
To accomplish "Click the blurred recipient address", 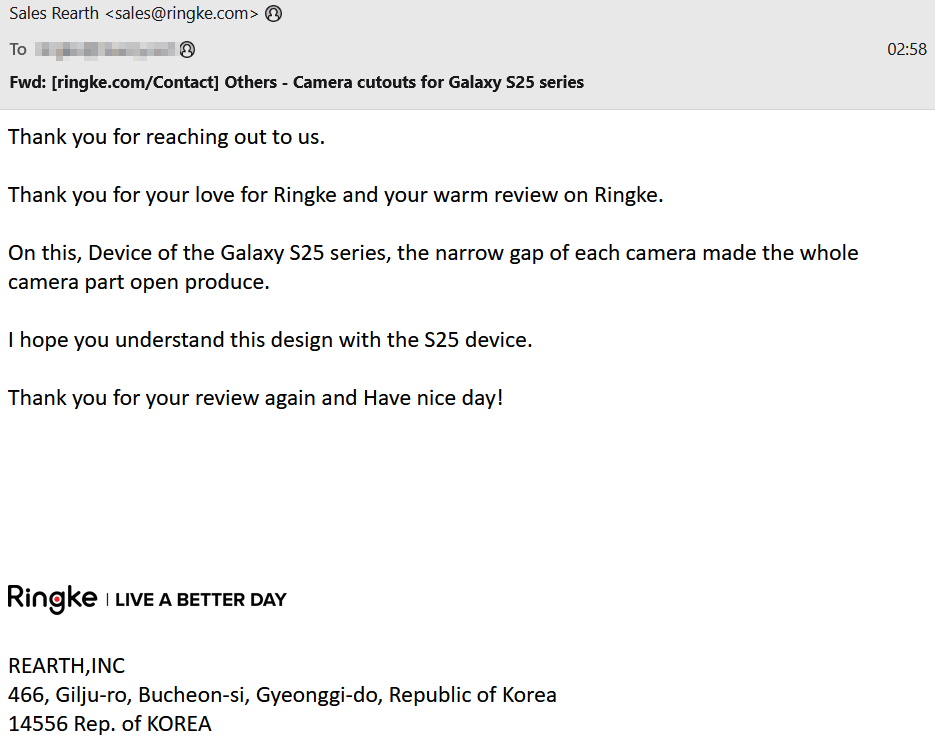I will tap(106, 49).
